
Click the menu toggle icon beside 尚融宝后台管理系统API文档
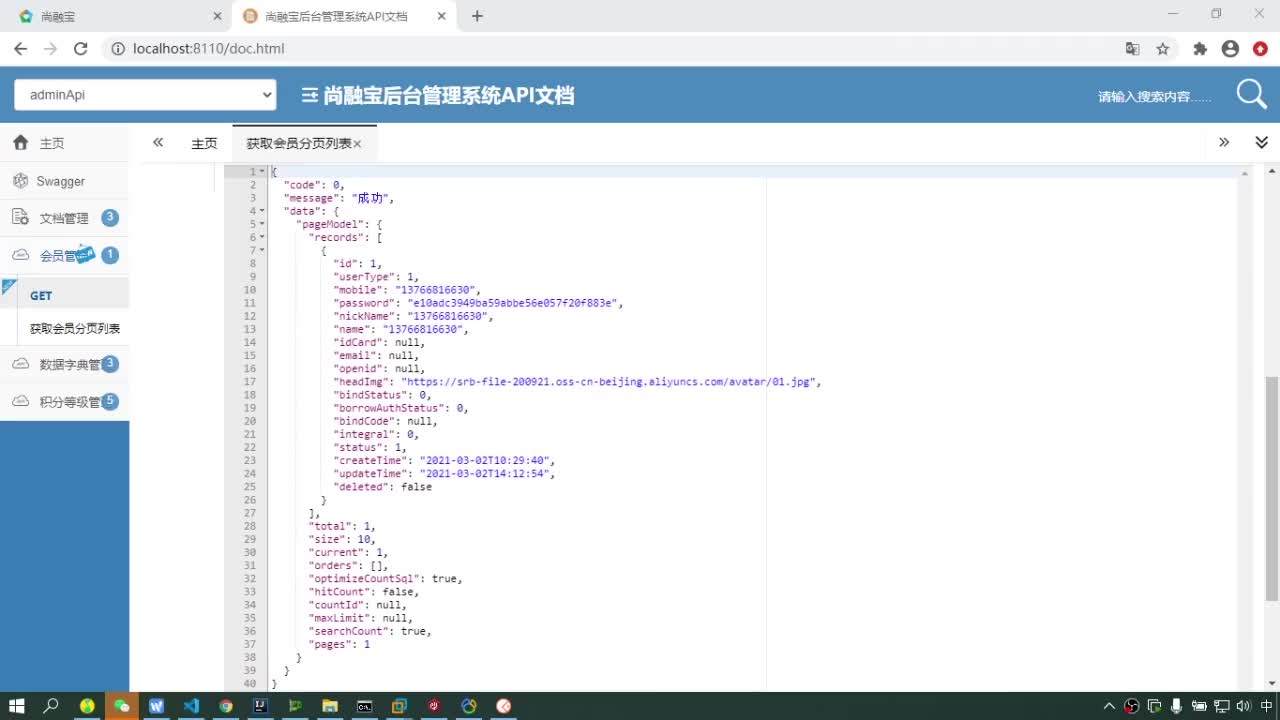(310, 96)
